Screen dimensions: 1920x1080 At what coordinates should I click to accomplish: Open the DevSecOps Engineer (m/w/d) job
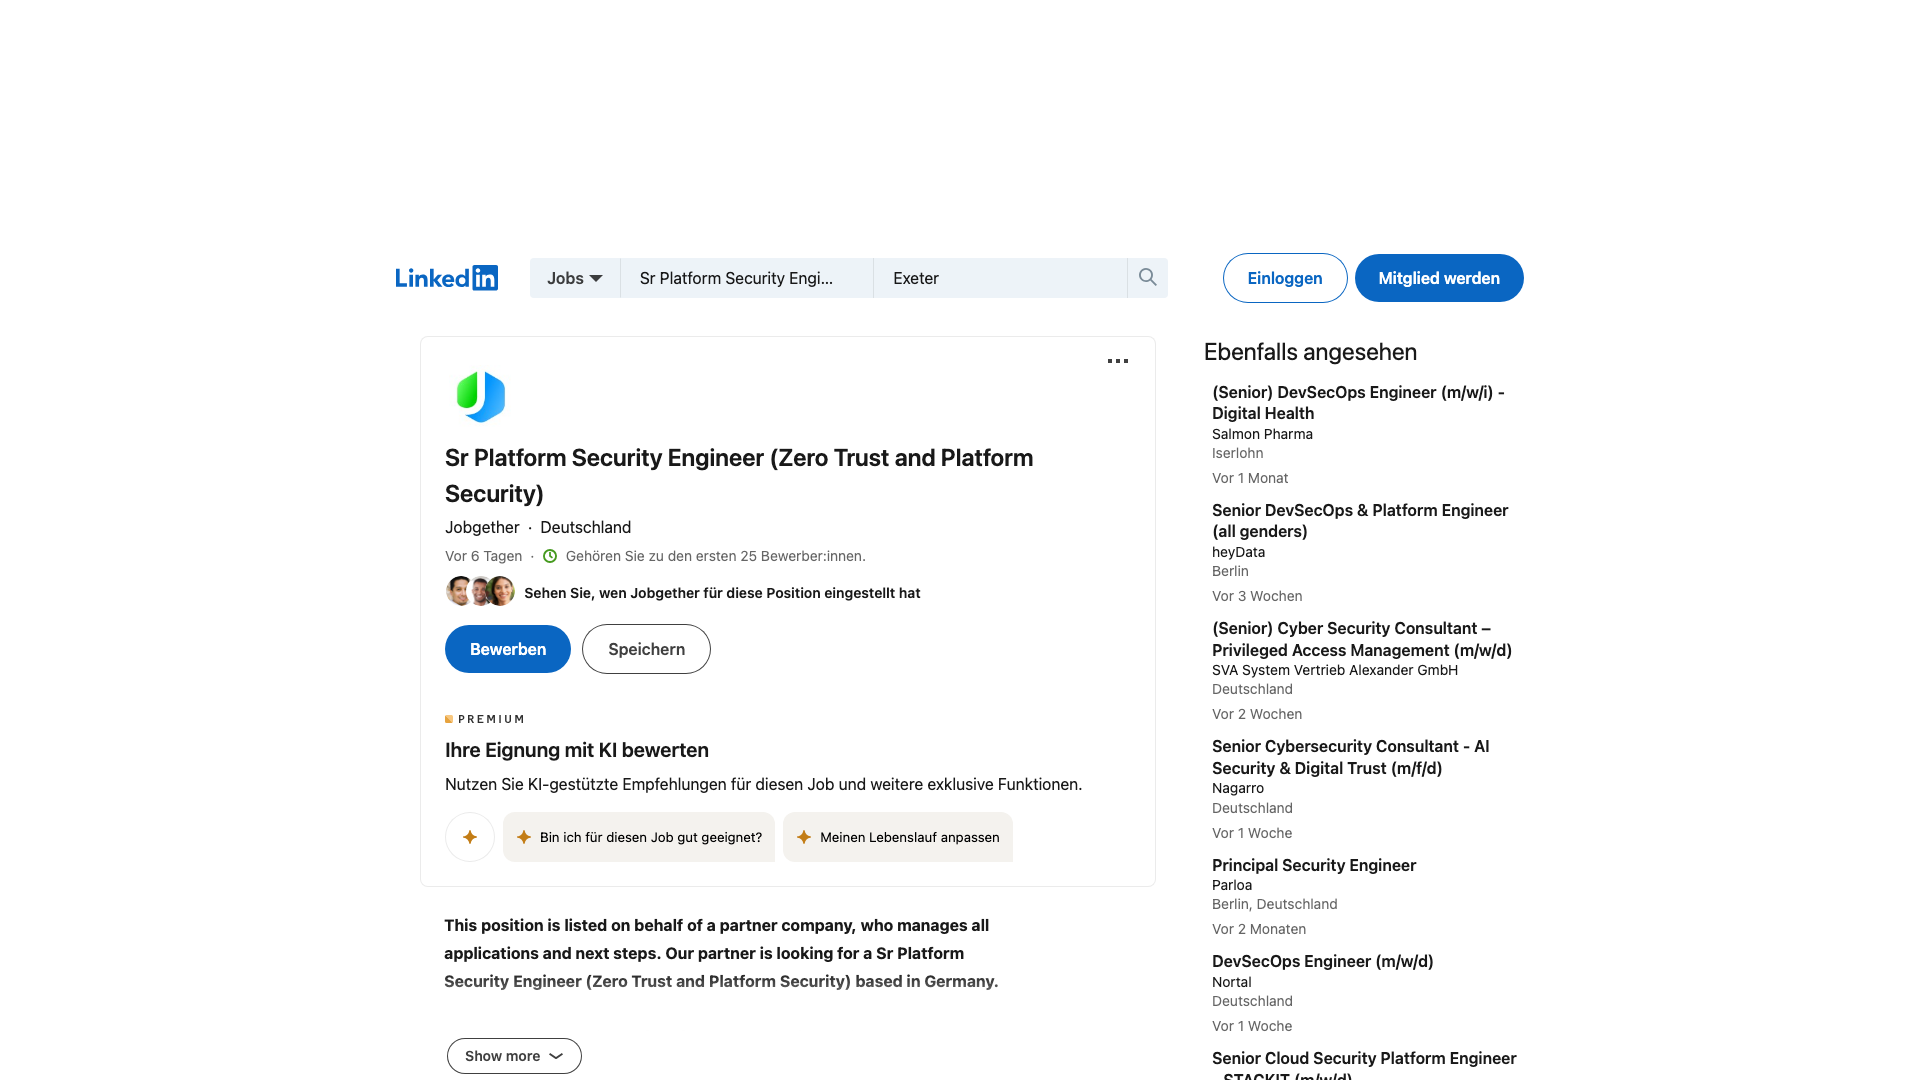[x=1323, y=961]
